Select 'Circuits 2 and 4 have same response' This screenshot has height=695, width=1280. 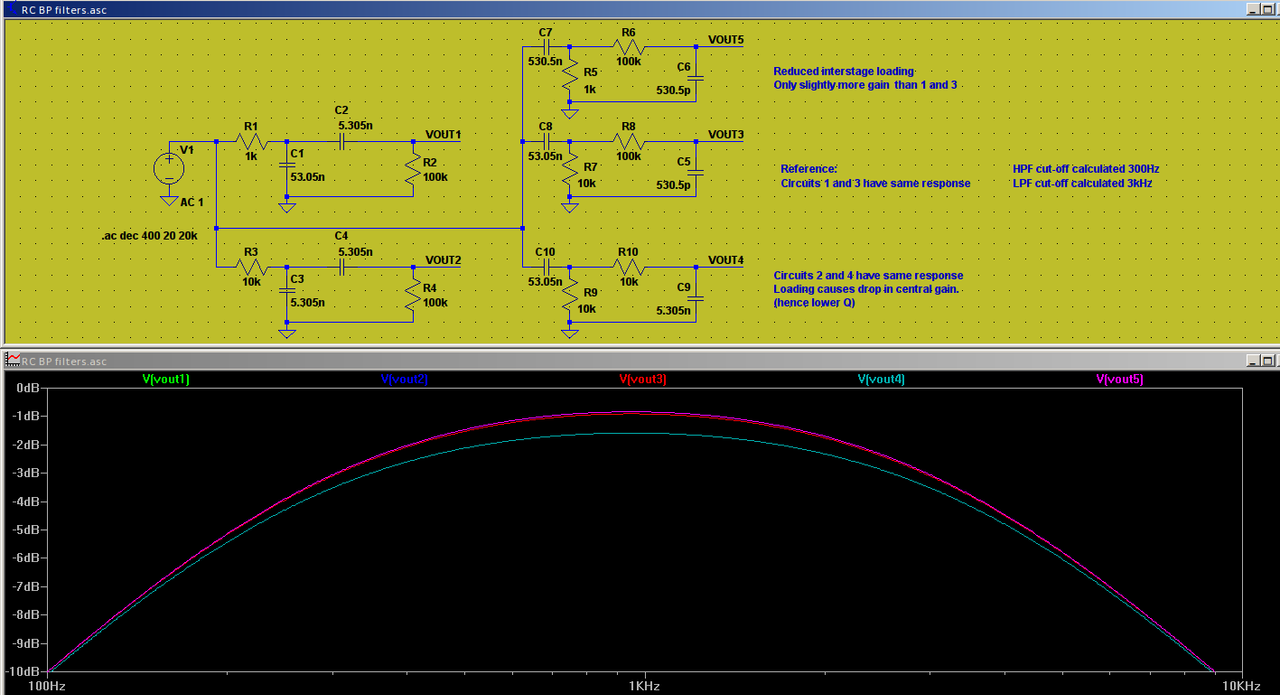coord(868,275)
